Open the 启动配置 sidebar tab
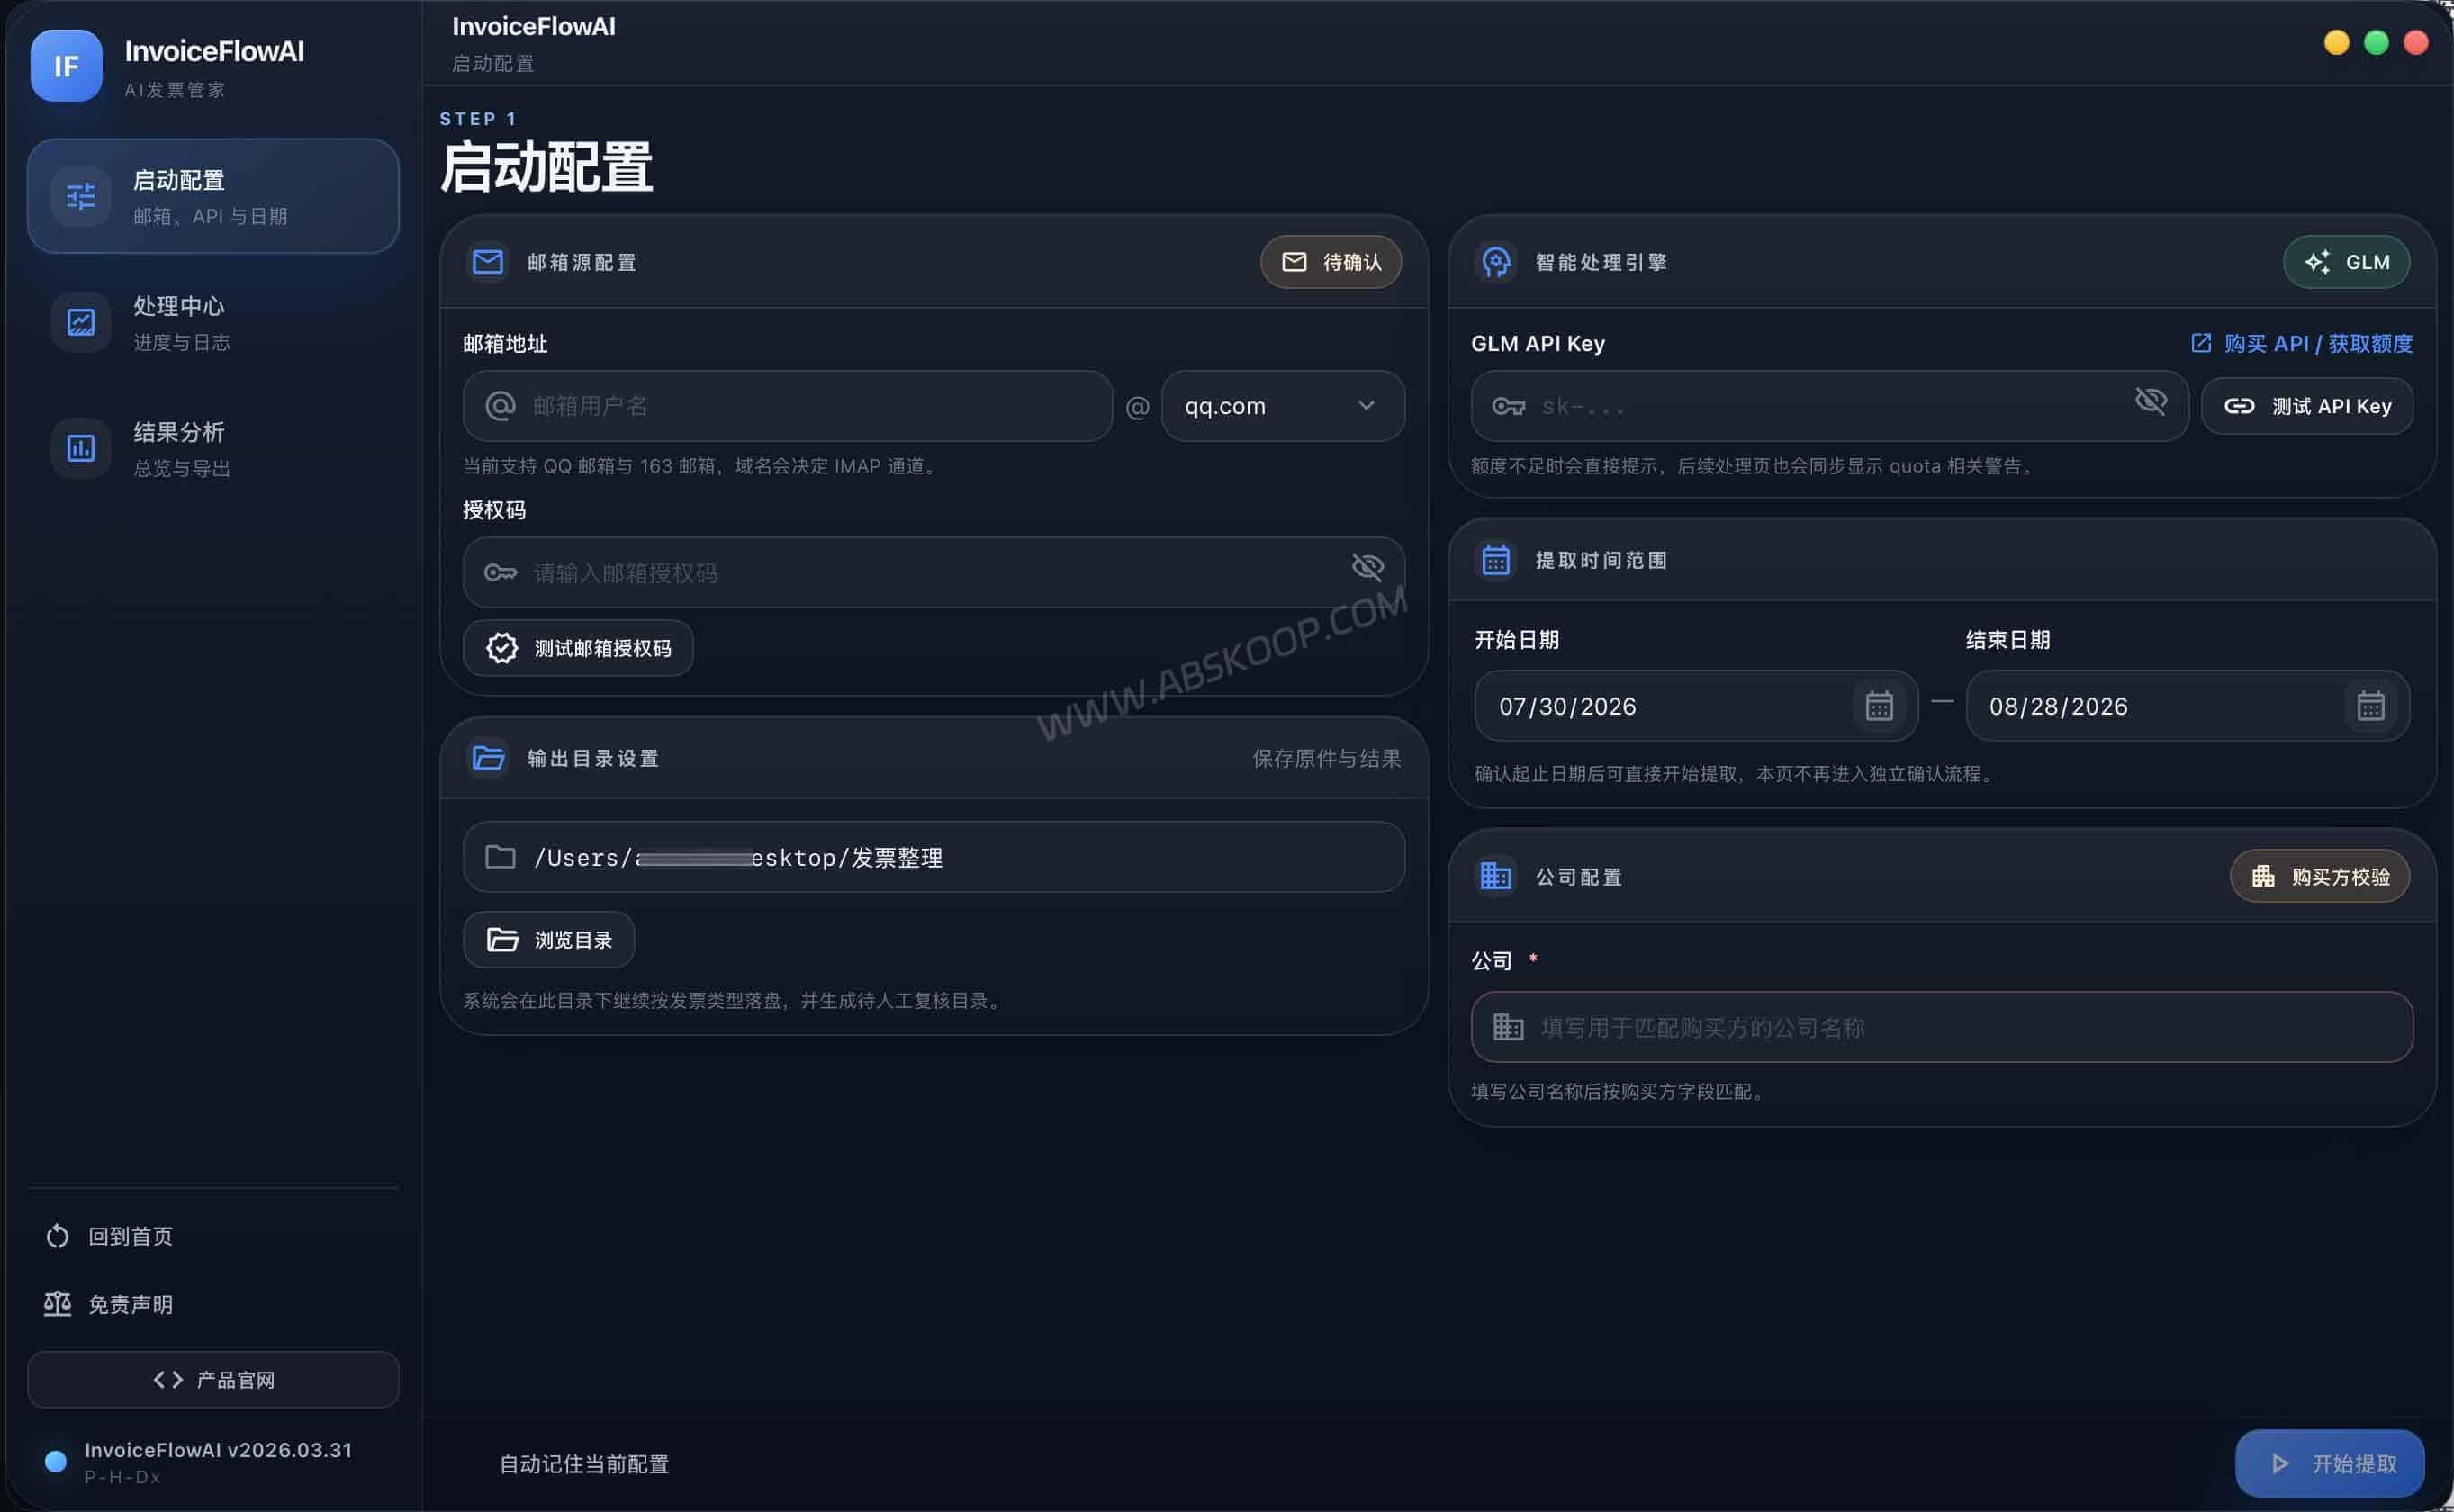 [213, 196]
